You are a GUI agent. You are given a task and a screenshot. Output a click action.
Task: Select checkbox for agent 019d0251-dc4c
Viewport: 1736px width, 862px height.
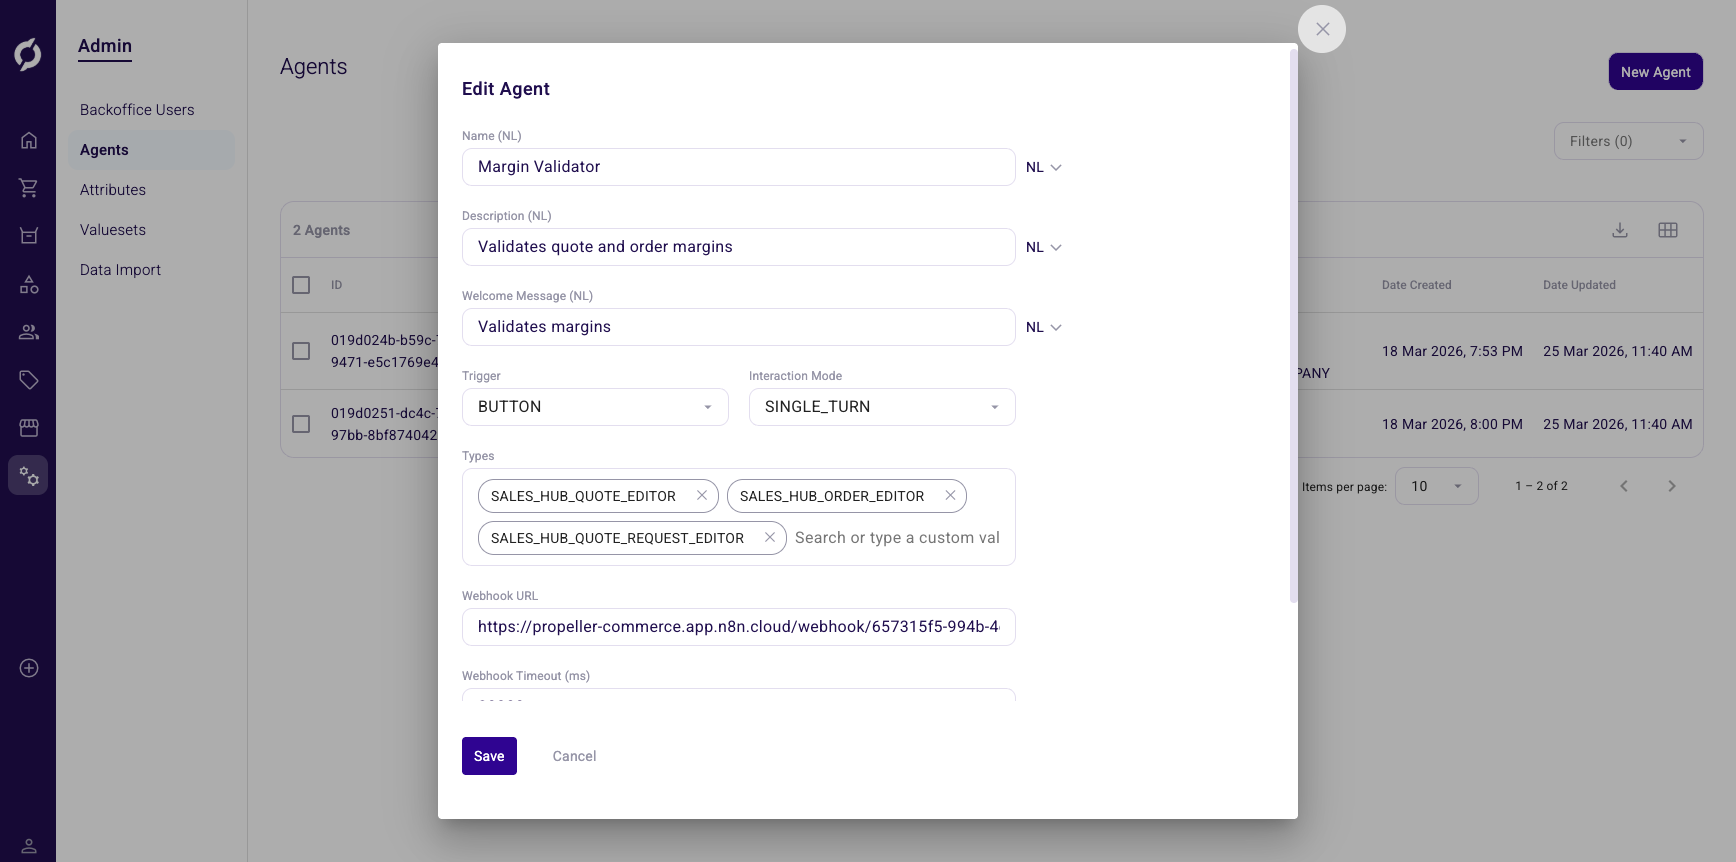point(301,424)
